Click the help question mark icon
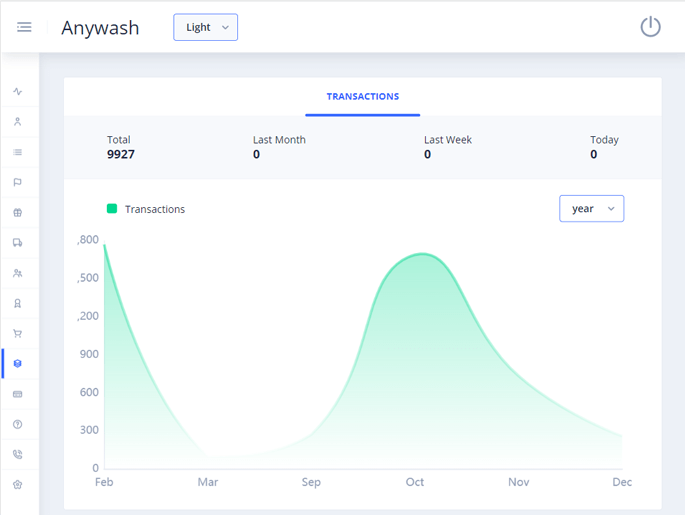Screen dimensions: 685x515 click(18, 425)
